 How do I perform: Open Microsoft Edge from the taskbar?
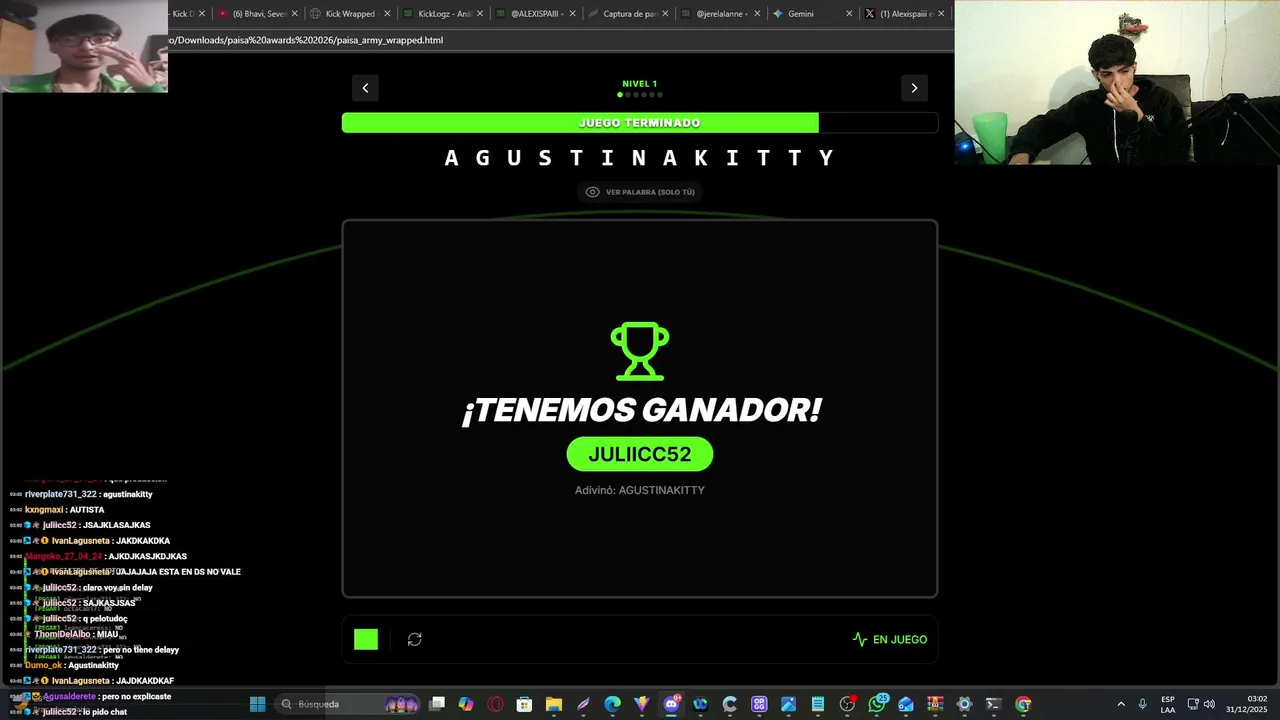612,704
